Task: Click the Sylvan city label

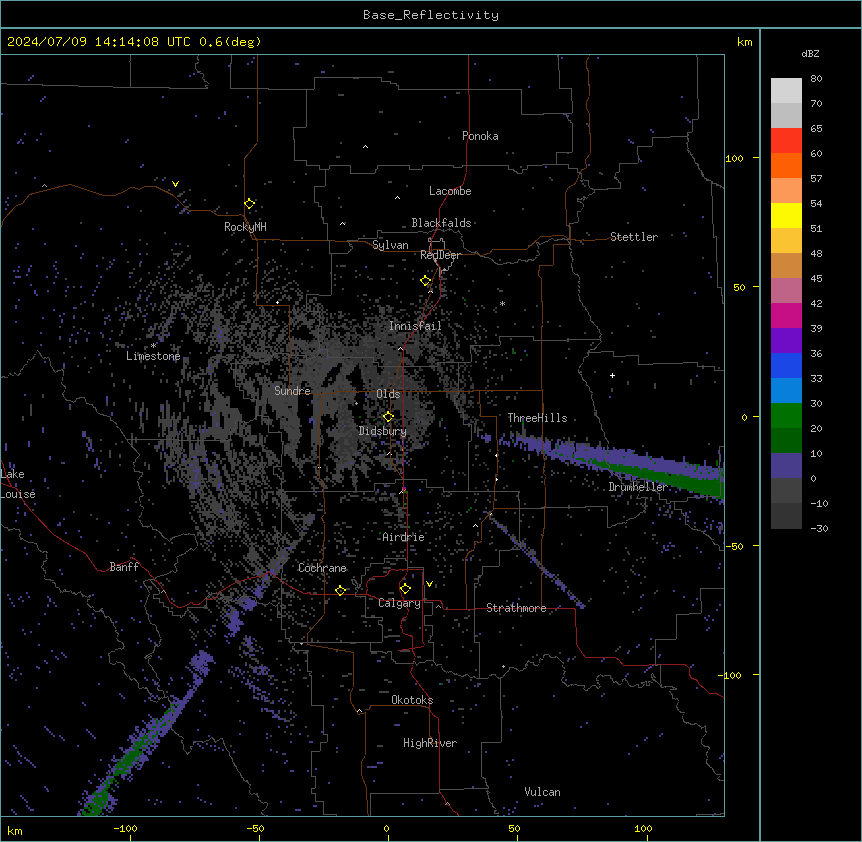Action: pos(390,245)
